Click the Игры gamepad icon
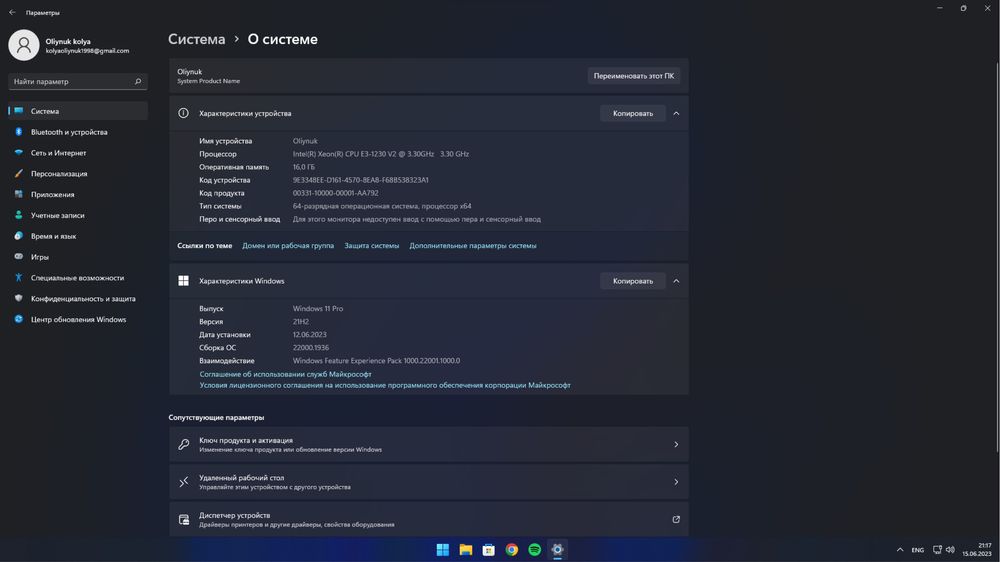1000x562 pixels. [x=18, y=256]
